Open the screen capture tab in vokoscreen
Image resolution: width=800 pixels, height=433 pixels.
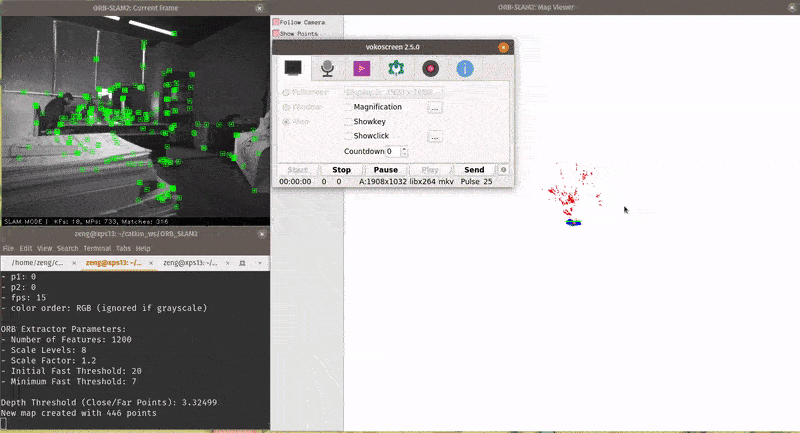pyautogui.click(x=293, y=68)
